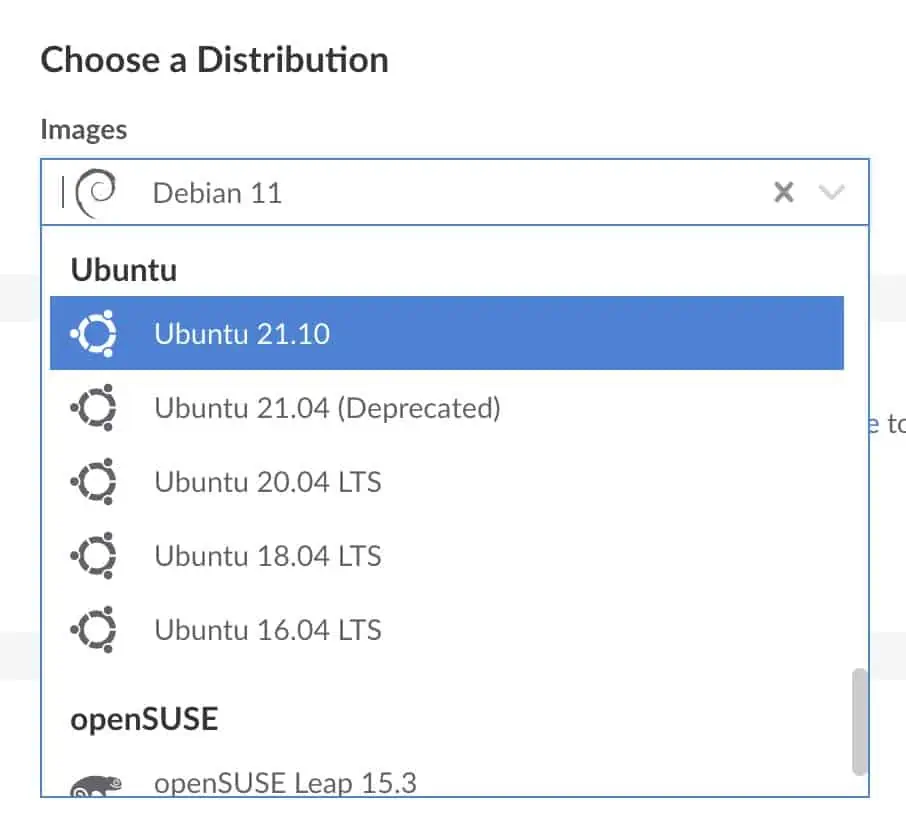This screenshot has width=906, height=828.
Task: Pick the Ubuntu 20.04 LTS image
Action: pos(268,481)
